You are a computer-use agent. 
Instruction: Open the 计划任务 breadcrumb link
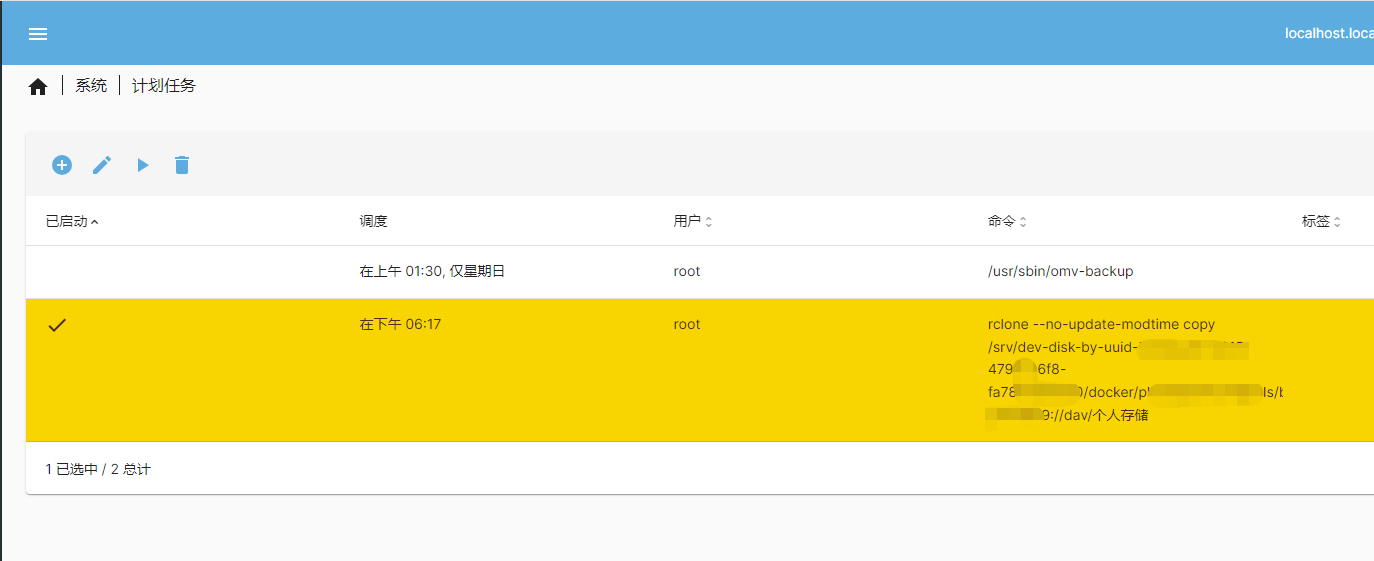[x=164, y=86]
